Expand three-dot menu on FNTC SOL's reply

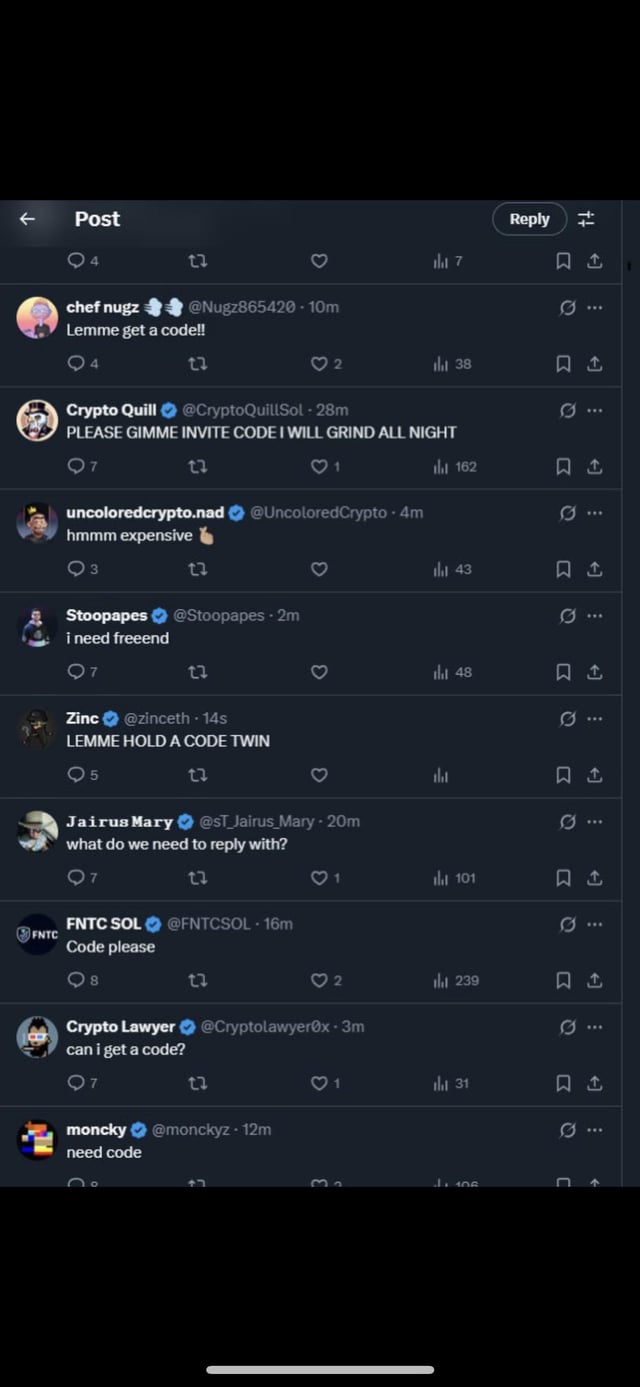point(595,924)
